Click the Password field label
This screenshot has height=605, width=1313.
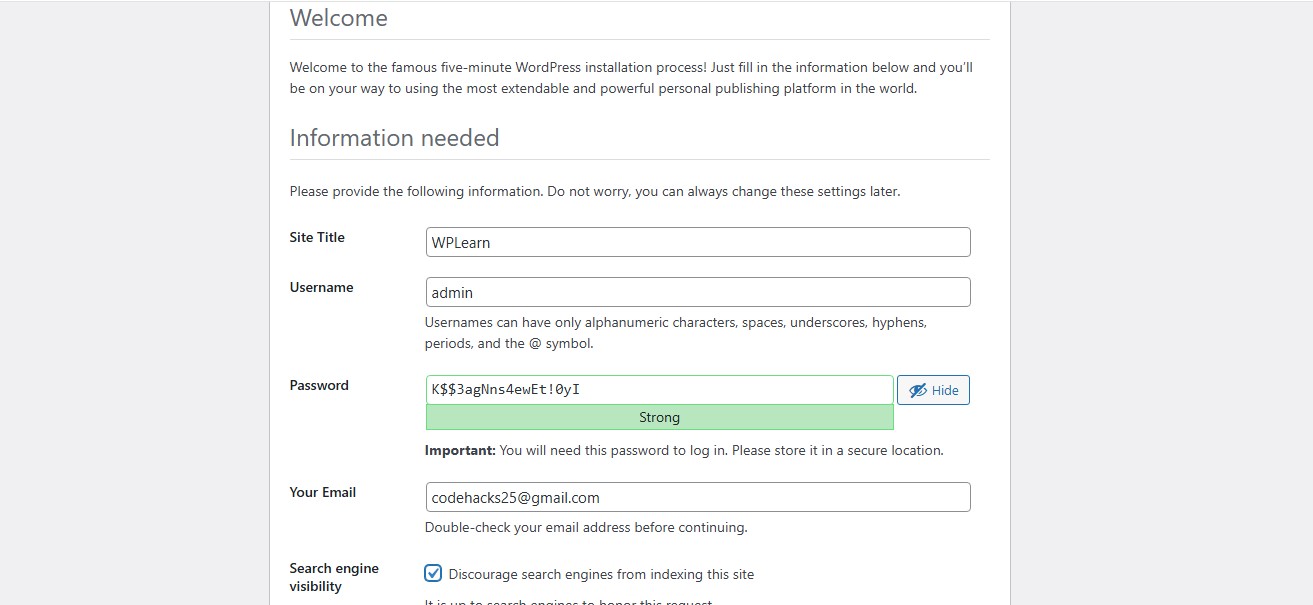(319, 385)
